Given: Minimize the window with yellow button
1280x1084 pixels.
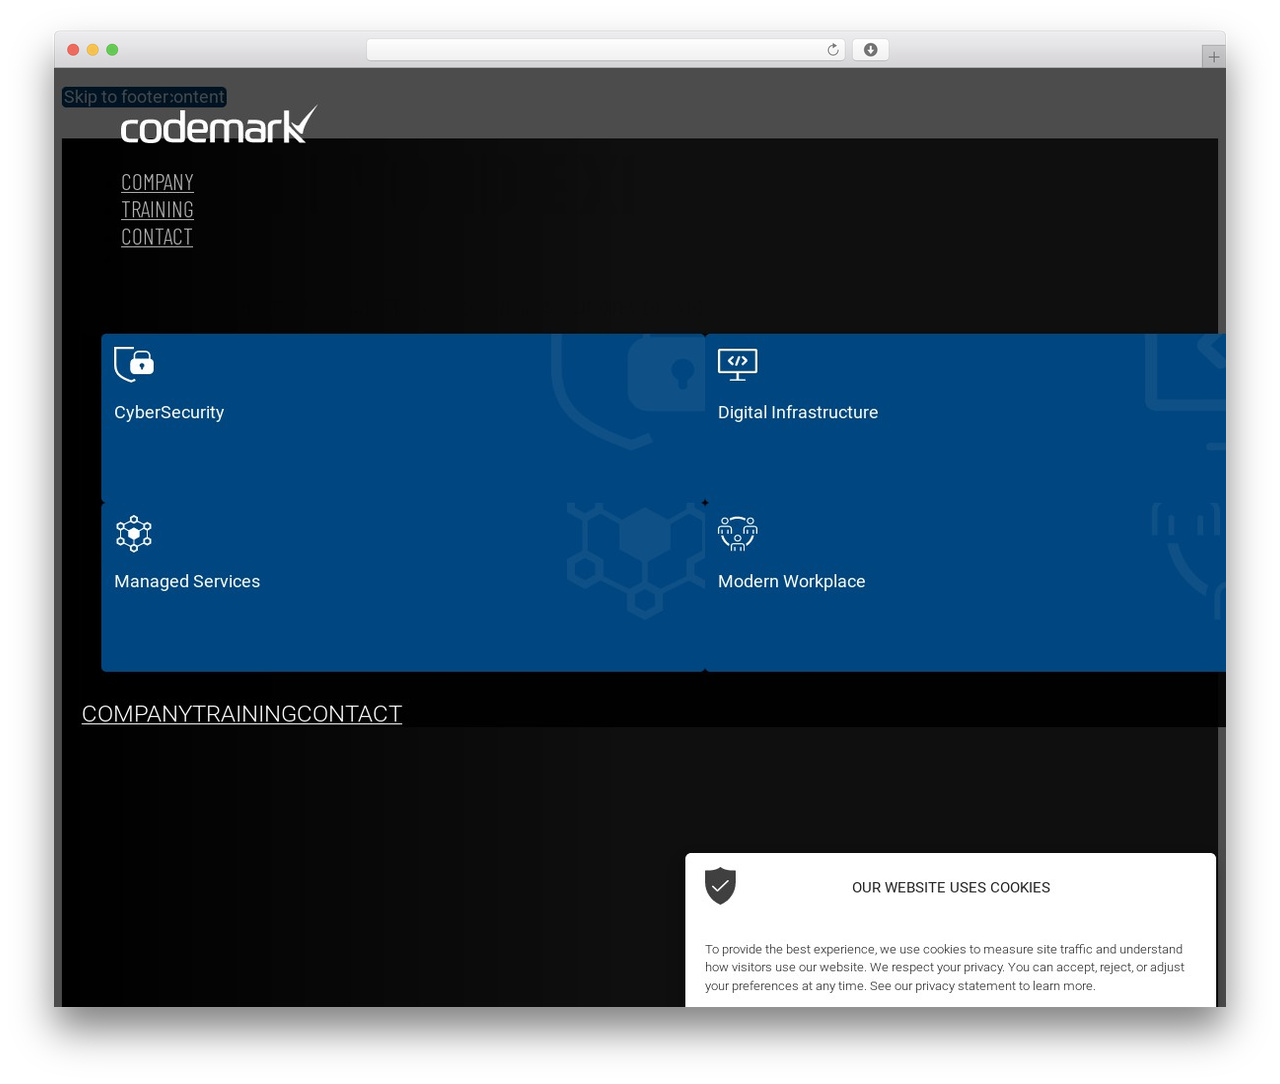Looking at the screenshot, I should click(93, 50).
